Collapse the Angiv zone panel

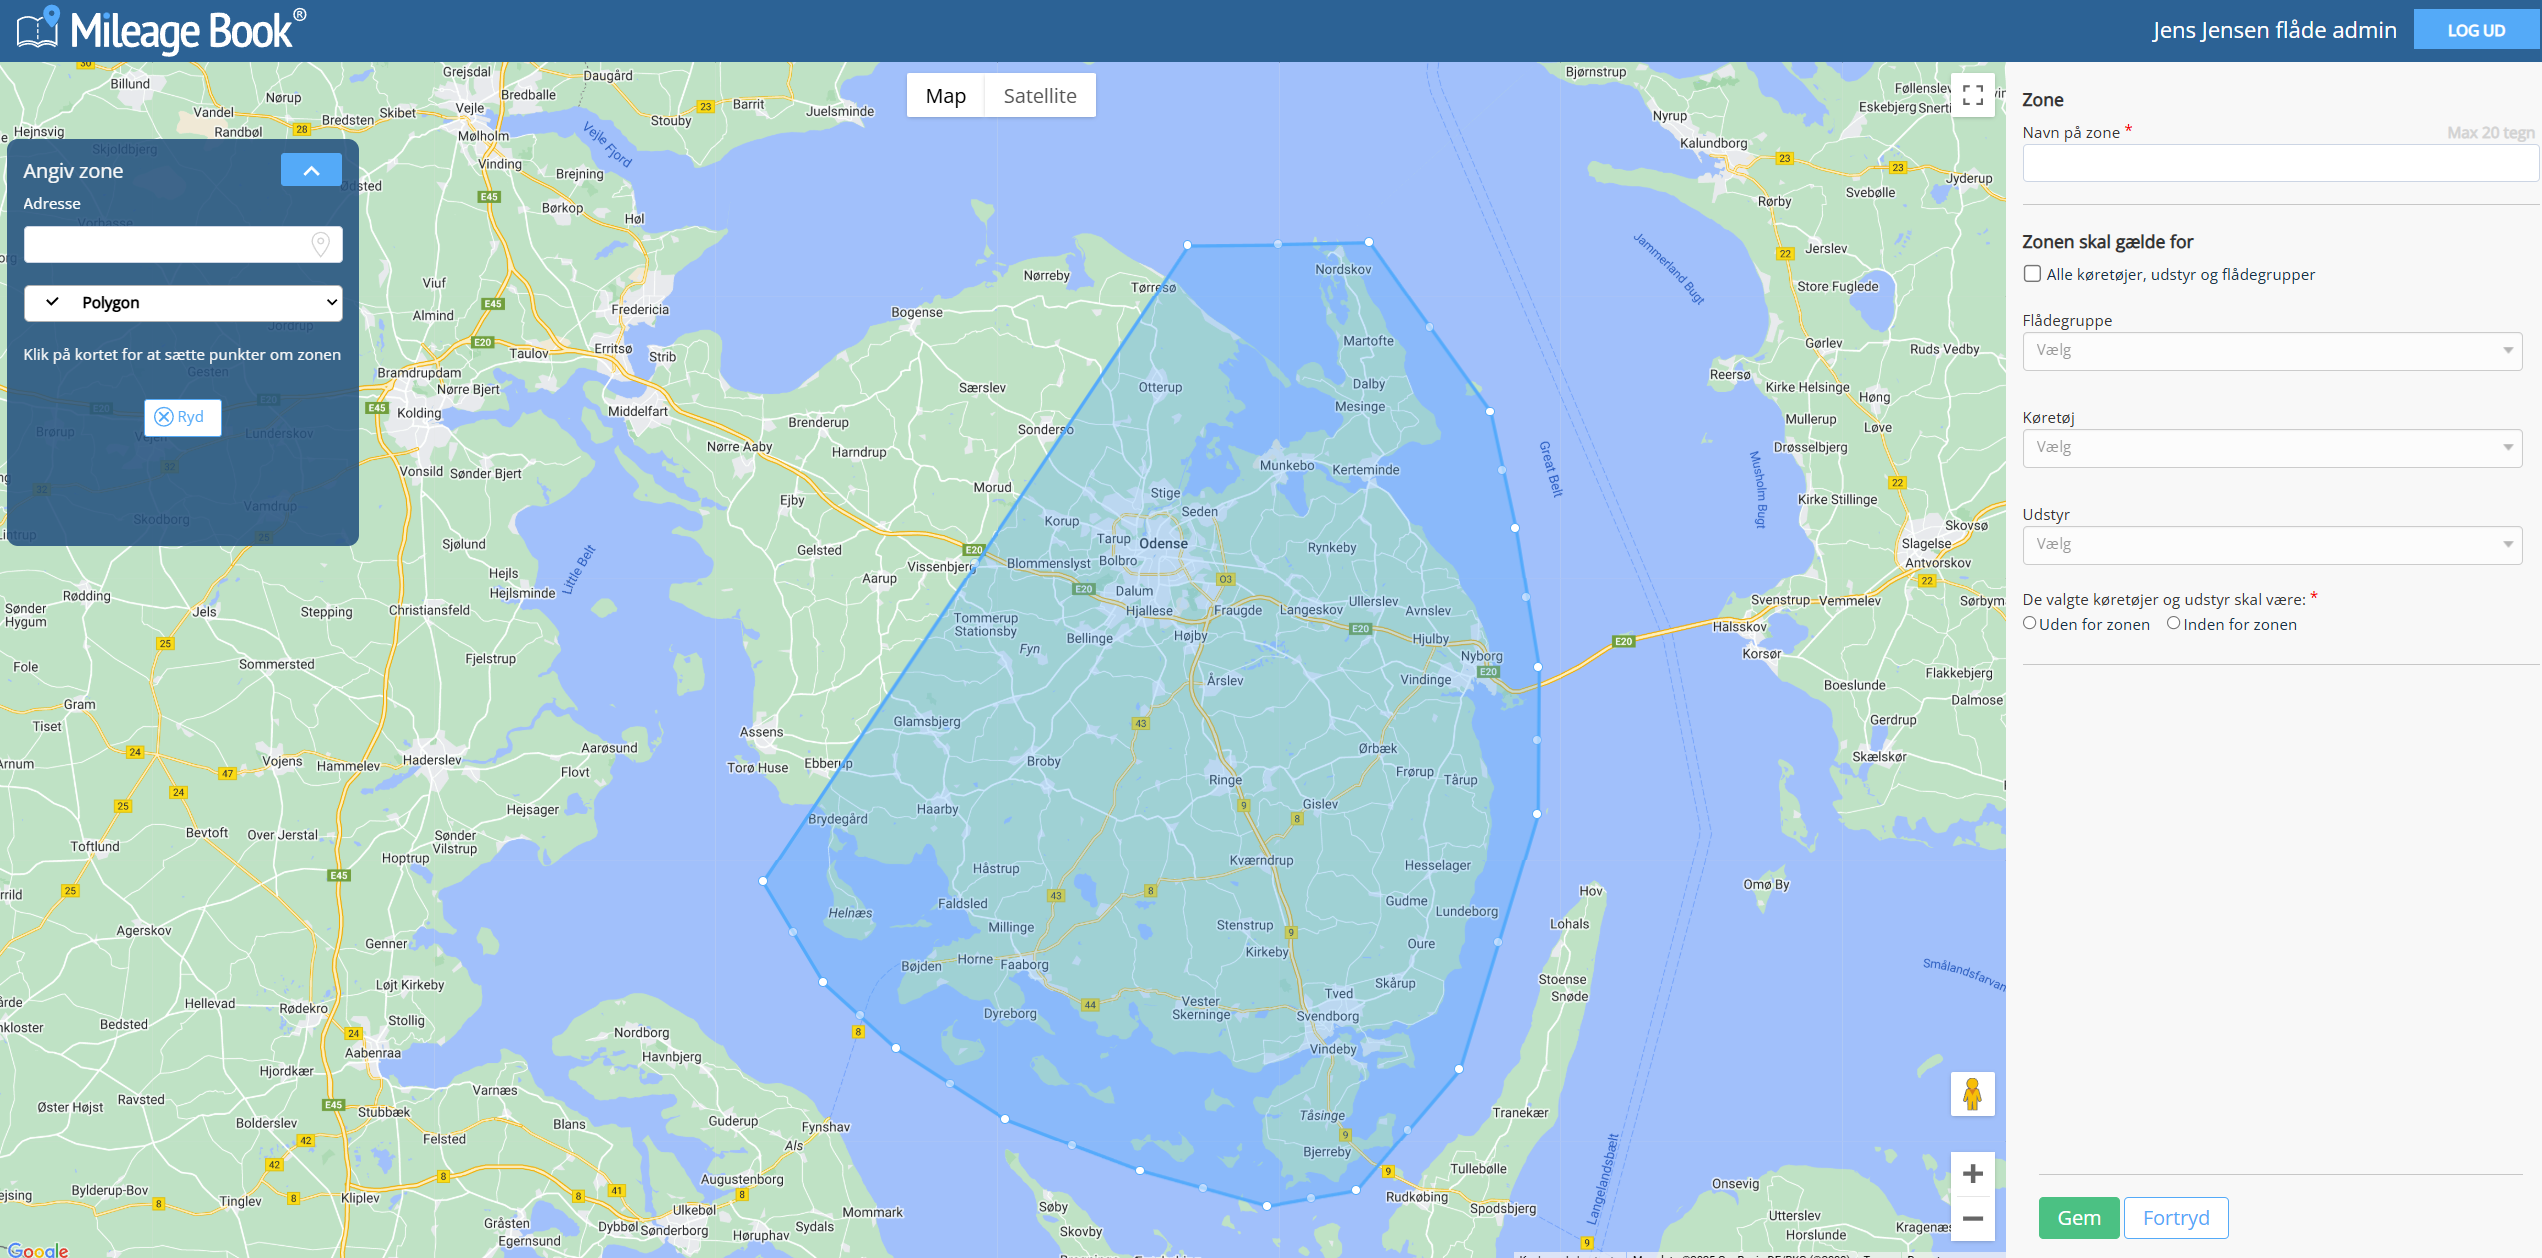click(x=311, y=170)
